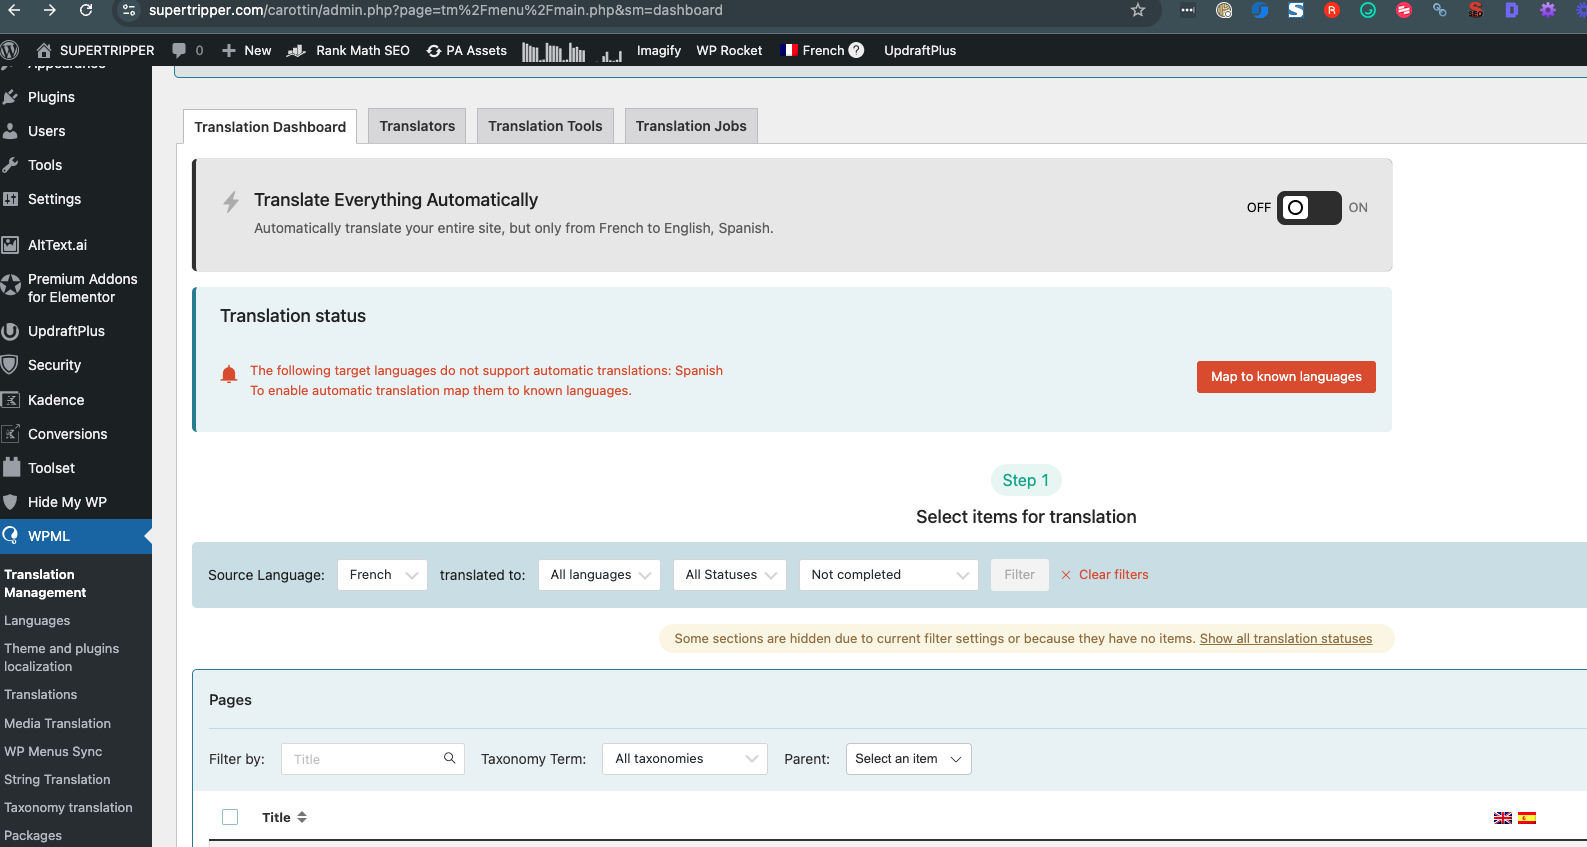Open Taxonomy translation submenu item
The image size is (1587, 847).
68,808
